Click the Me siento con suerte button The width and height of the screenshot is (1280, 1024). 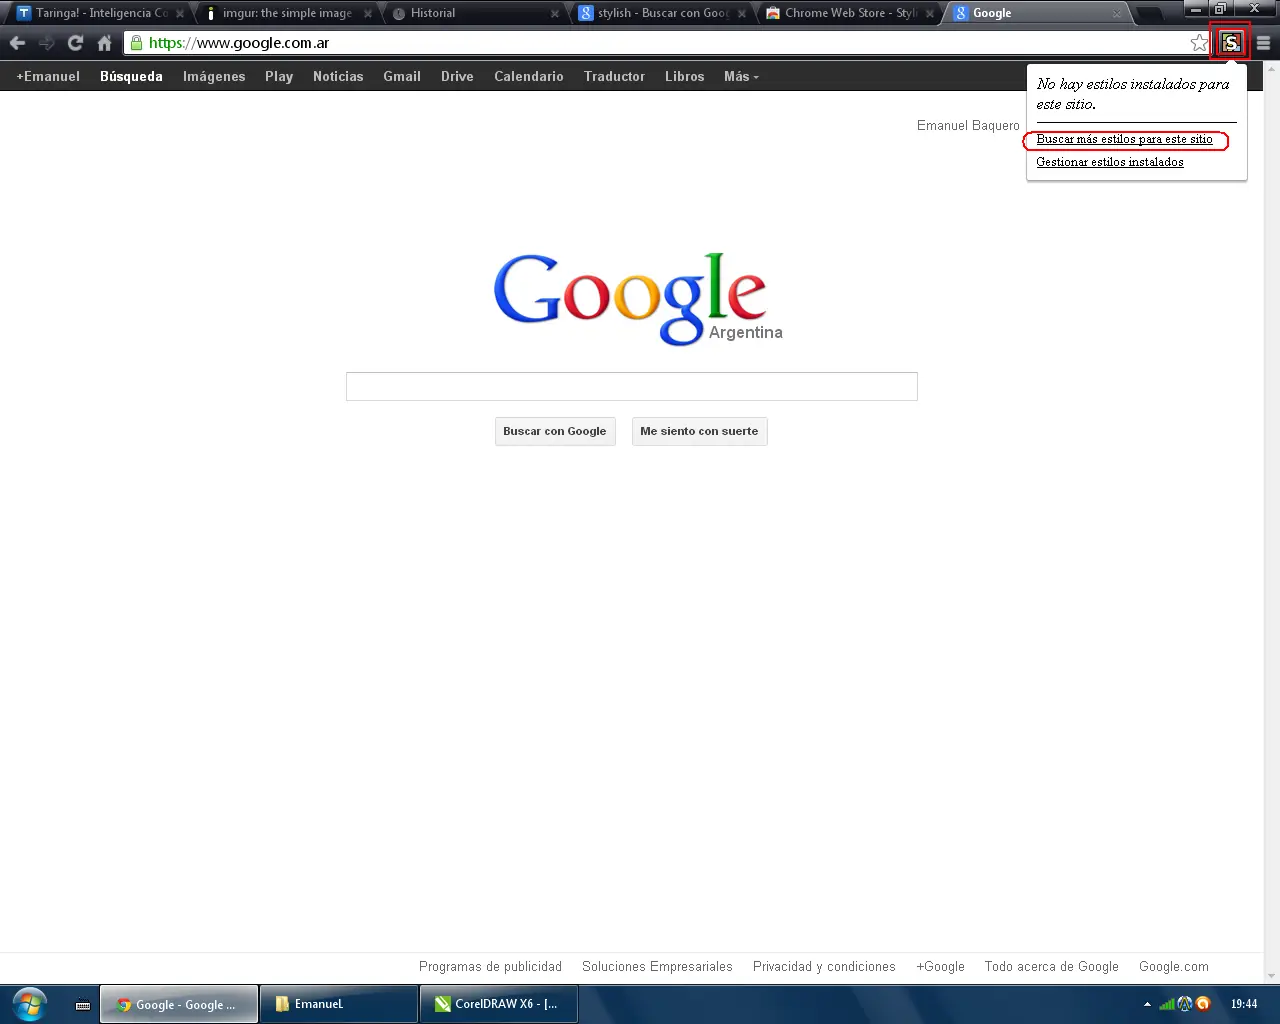pyautogui.click(x=699, y=431)
